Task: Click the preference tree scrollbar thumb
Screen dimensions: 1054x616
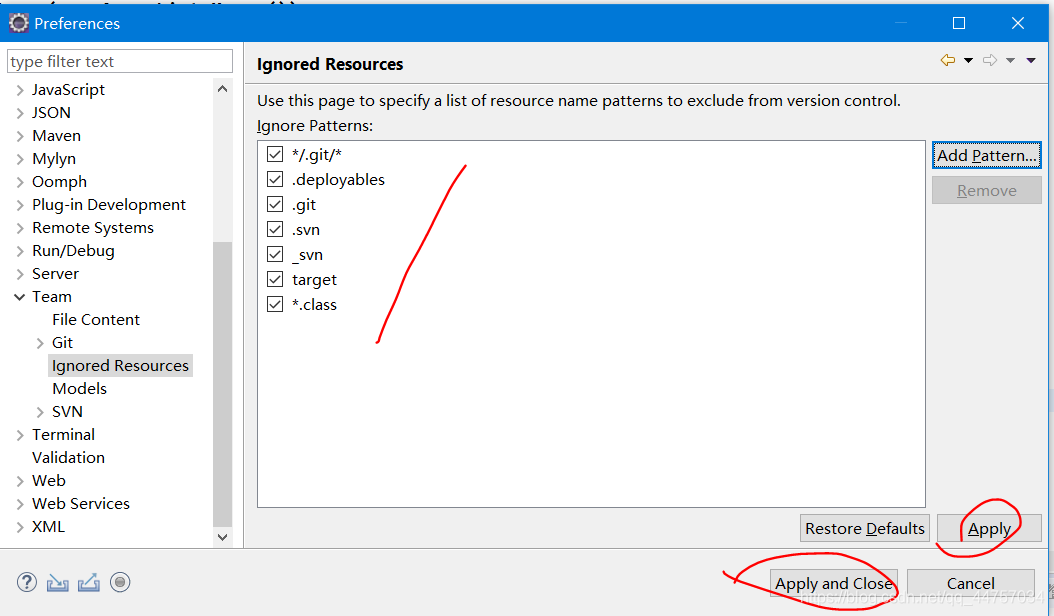Action: click(x=222, y=384)
